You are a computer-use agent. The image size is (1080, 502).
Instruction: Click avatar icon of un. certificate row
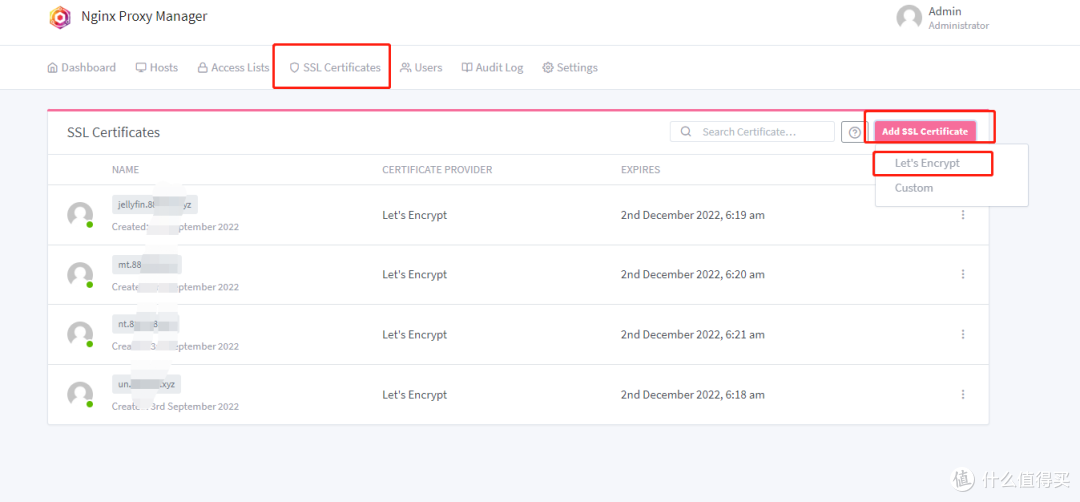(80, 395)
